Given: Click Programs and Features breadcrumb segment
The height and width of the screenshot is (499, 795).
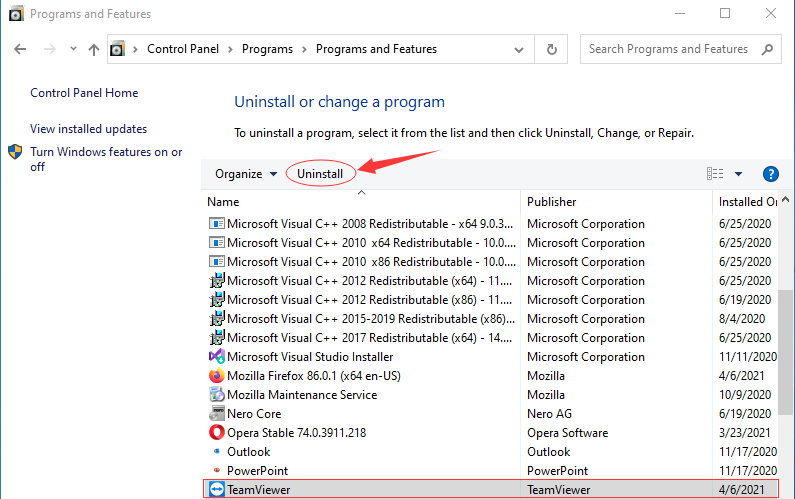Looking at the screenshot, I should pos(376,49).
